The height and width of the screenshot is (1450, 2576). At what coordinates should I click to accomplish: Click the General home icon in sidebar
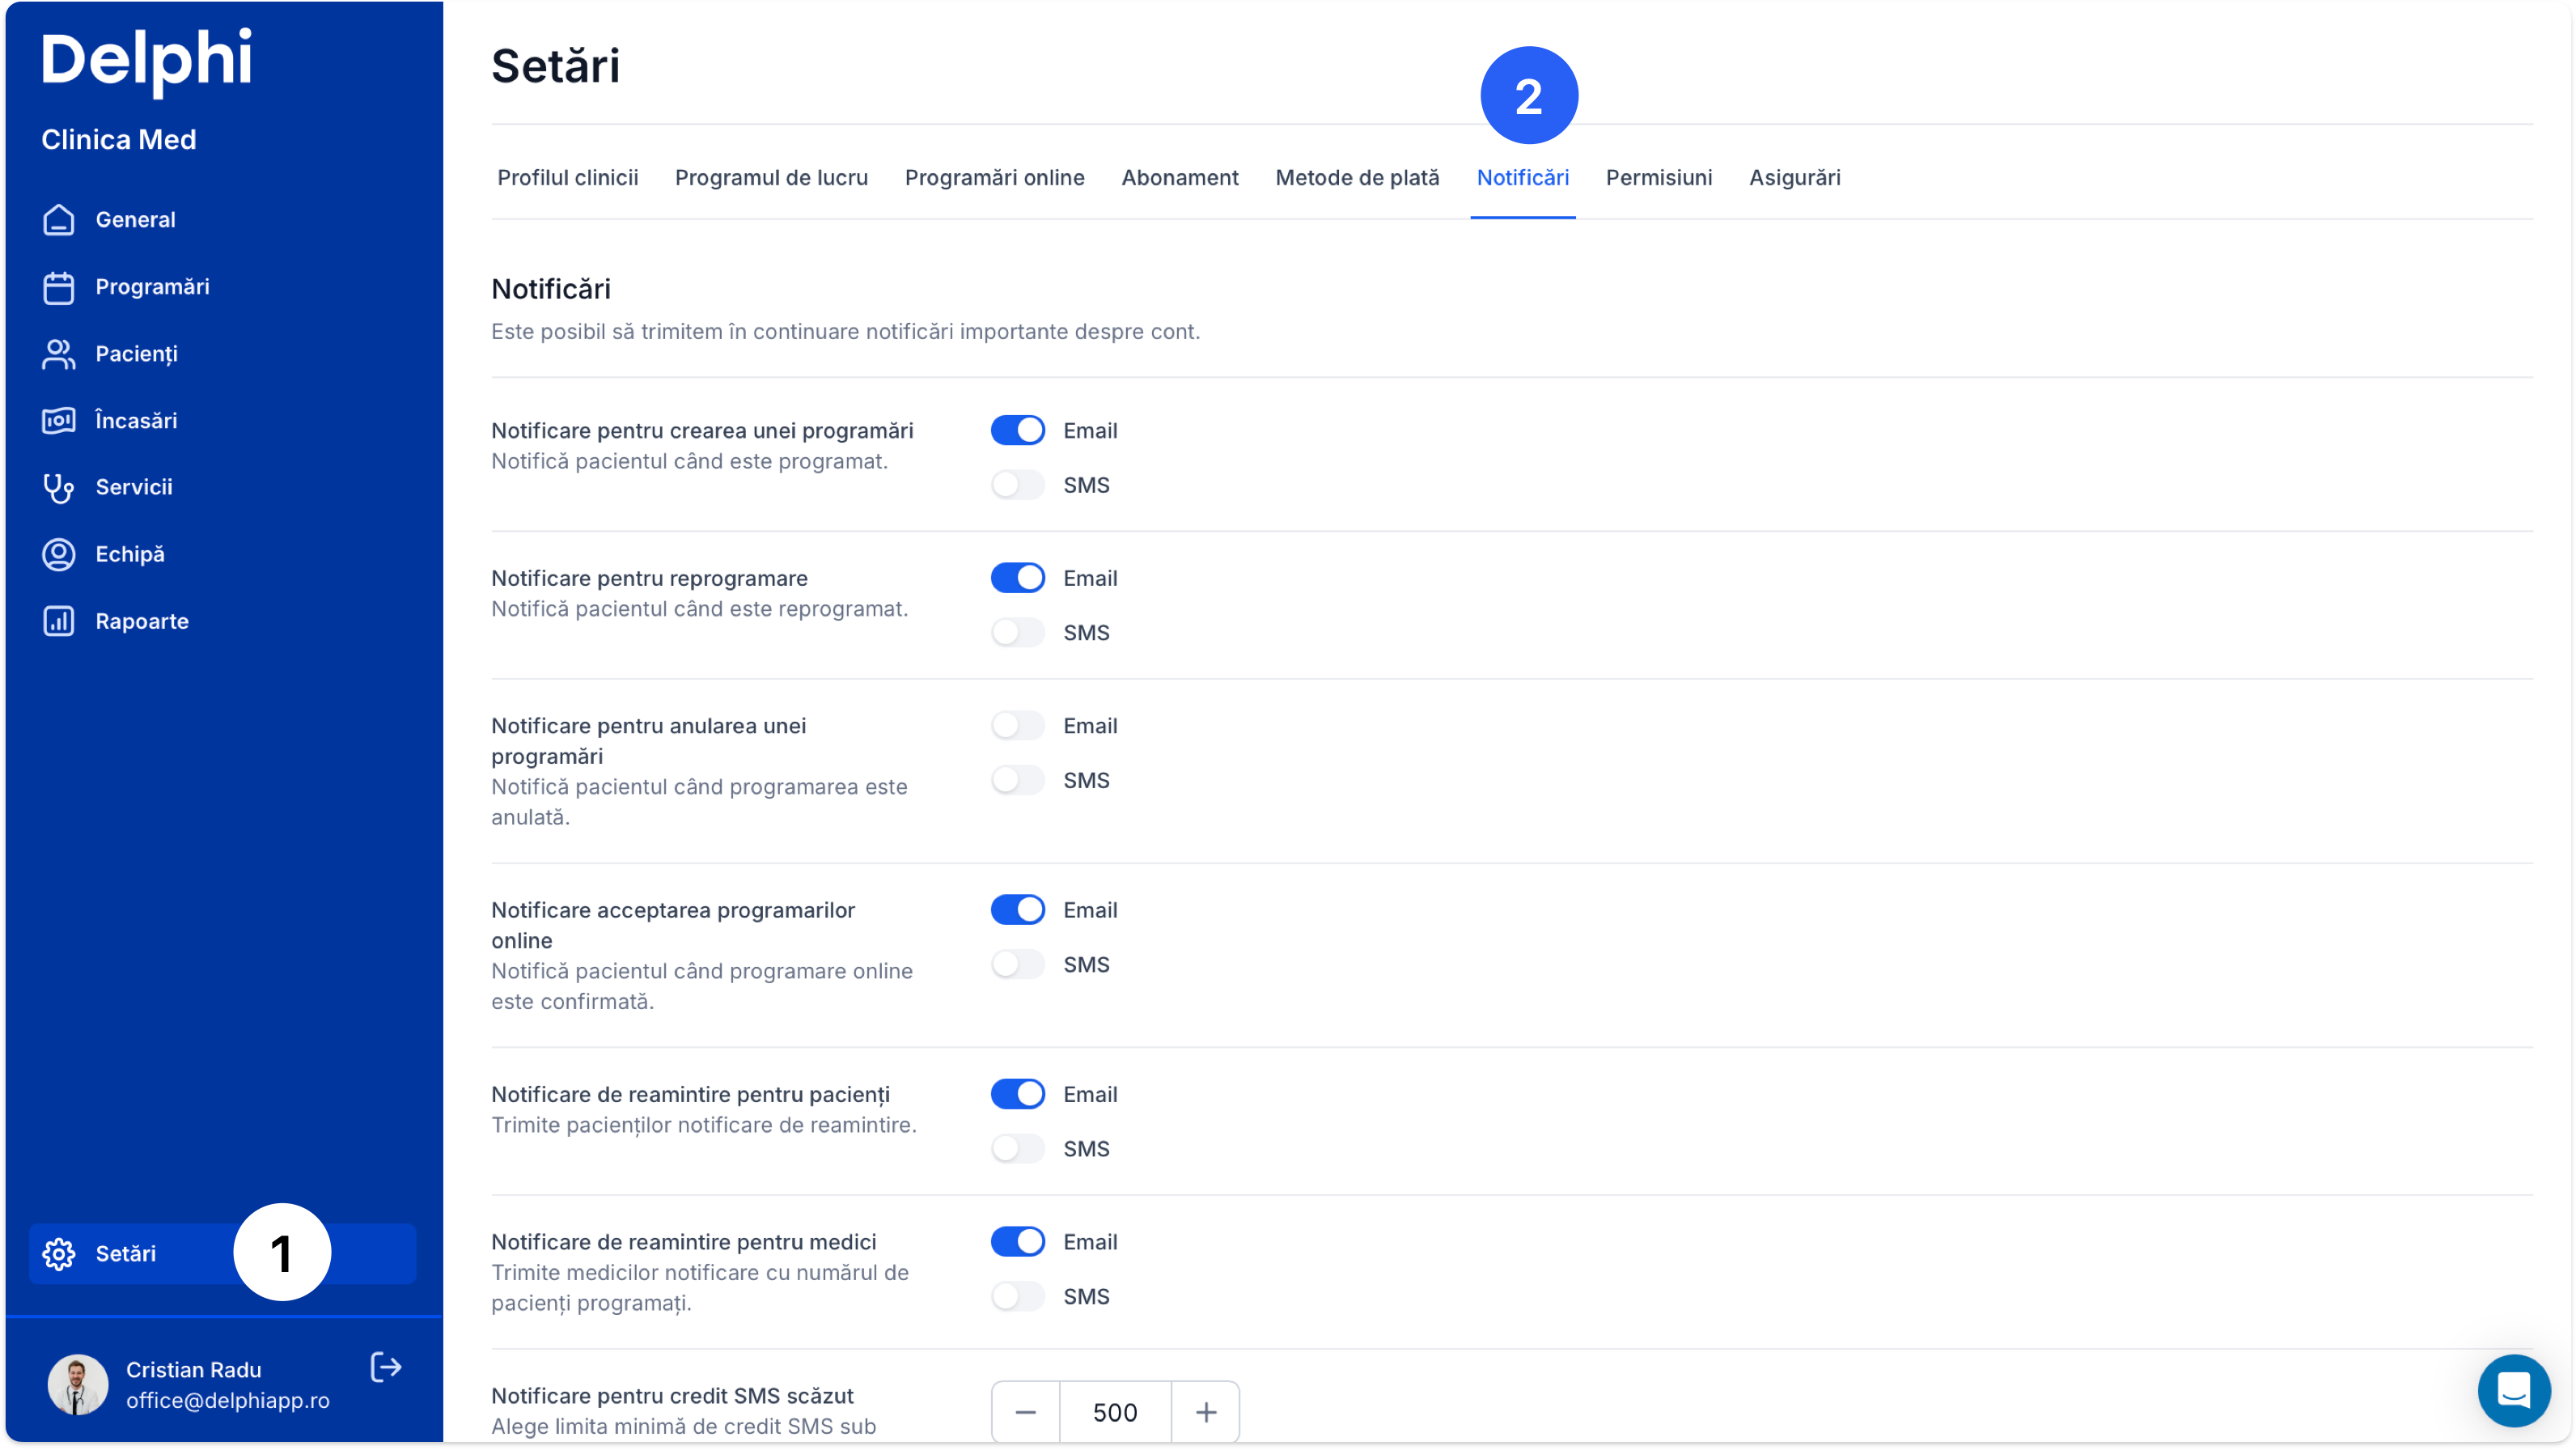click(59, 220)
